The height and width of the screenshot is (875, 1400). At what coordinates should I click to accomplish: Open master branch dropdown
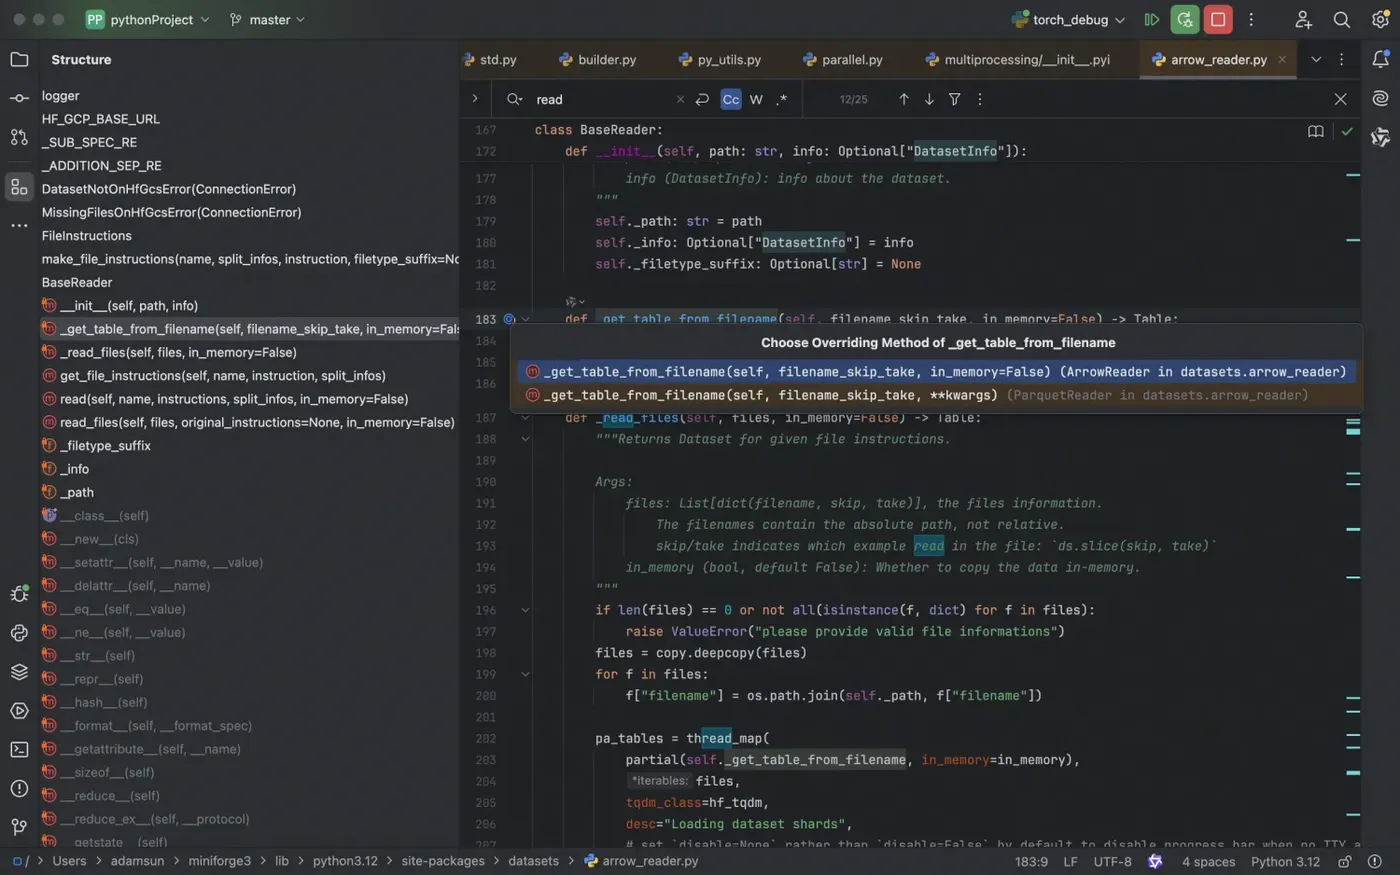tap(267, 20)
